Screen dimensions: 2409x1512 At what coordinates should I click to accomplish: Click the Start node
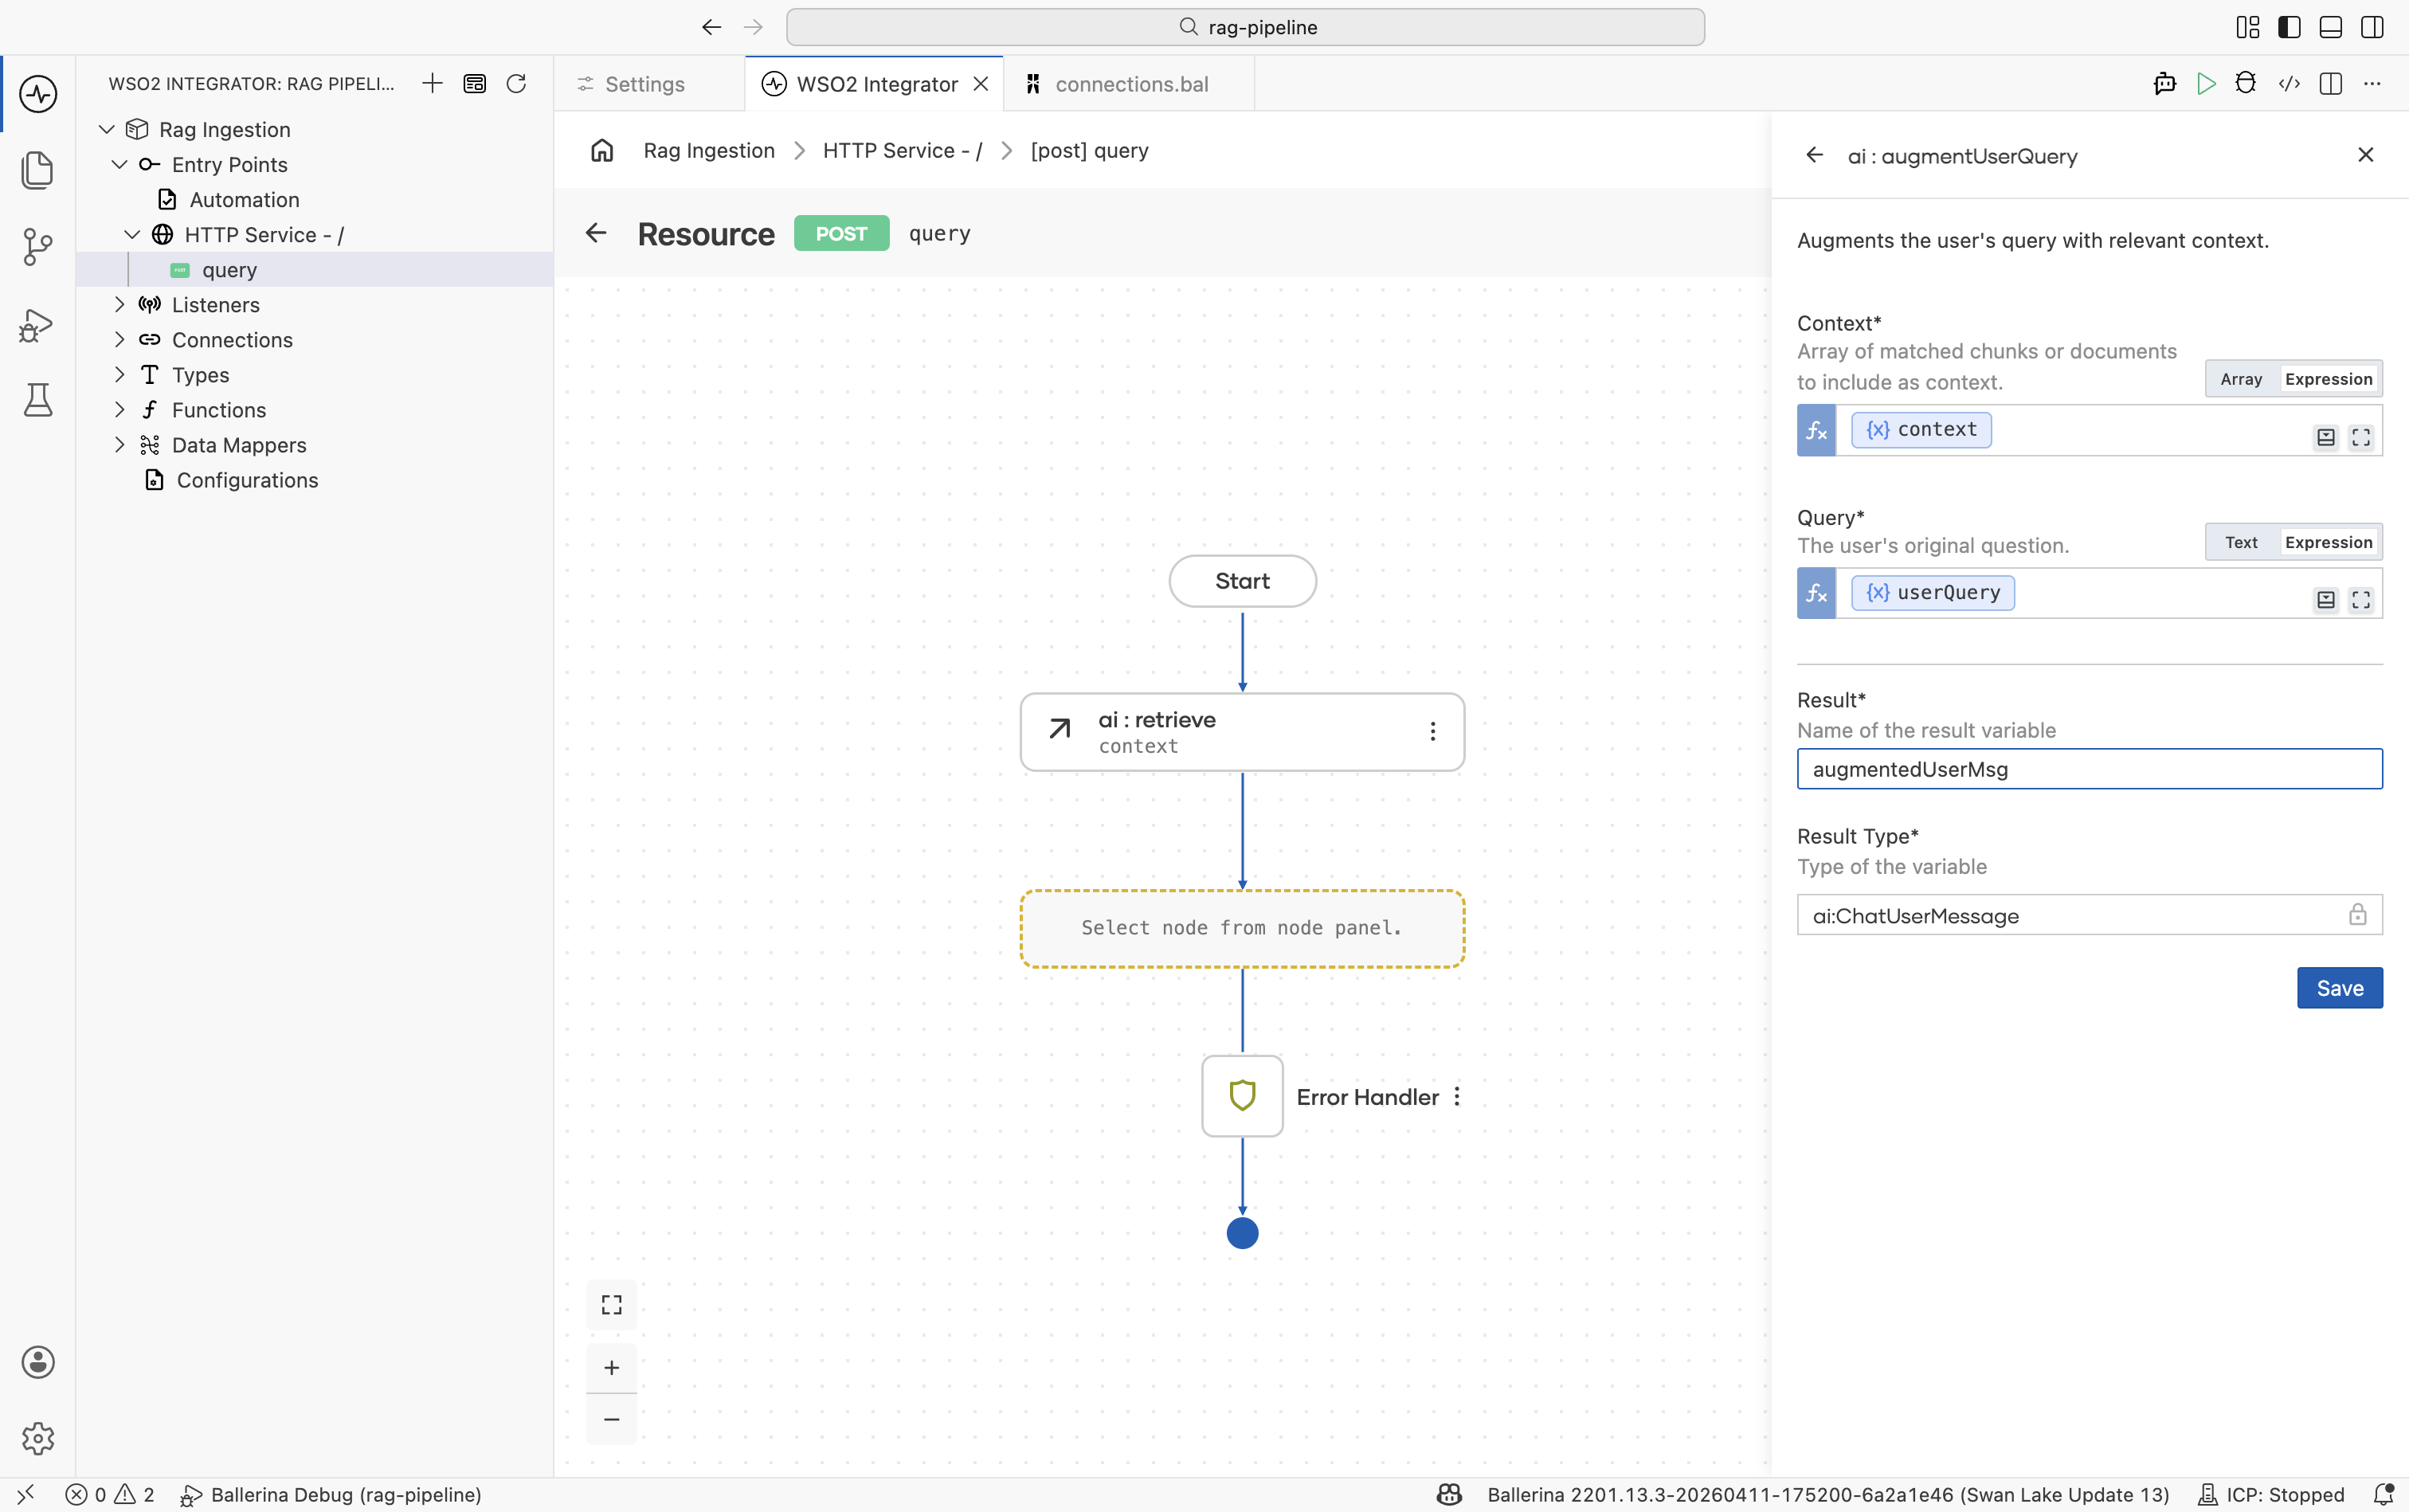[x=1242, y=581]
